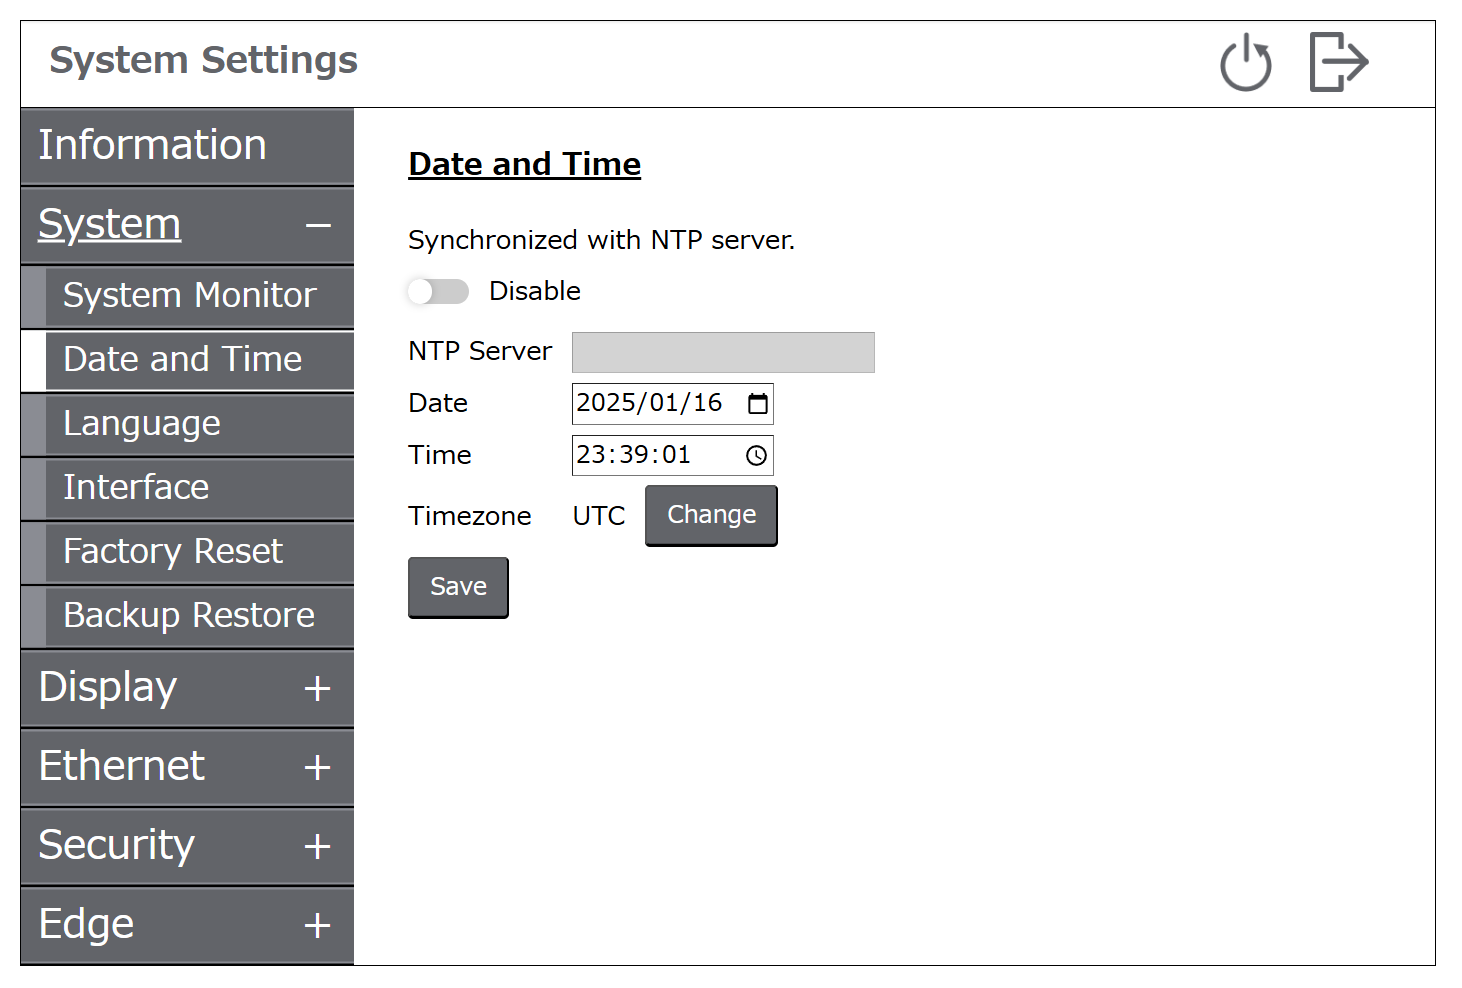Open the Information menu item
1462x988 pixels.
click(x=187, y=146)
